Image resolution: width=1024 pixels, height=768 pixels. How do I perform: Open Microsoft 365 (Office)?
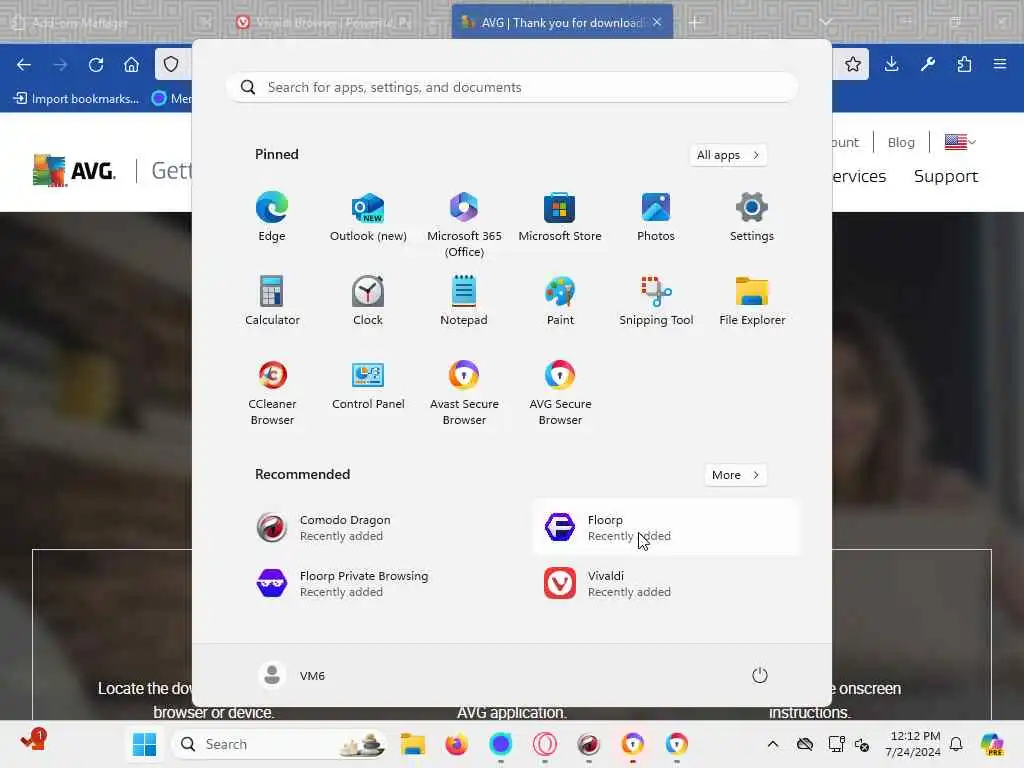pyautogui.click(x=464, y=225)
